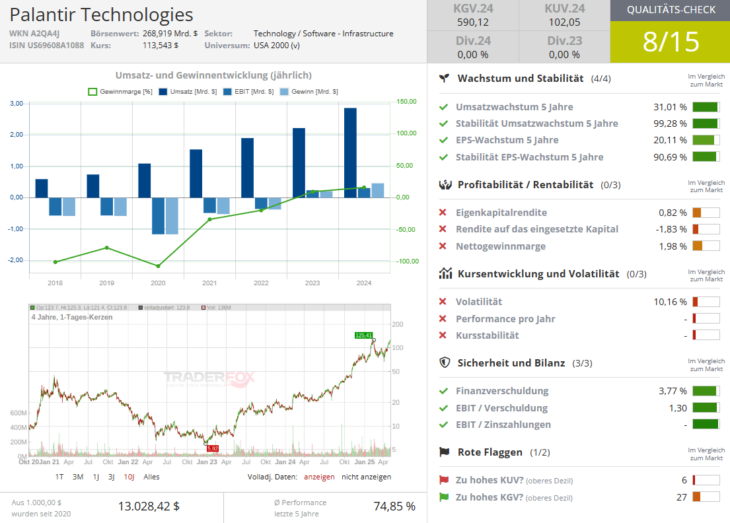Click the green checkmark beside Finanzverschuldung
Viewport: 730px width, 523px height.
443,391
